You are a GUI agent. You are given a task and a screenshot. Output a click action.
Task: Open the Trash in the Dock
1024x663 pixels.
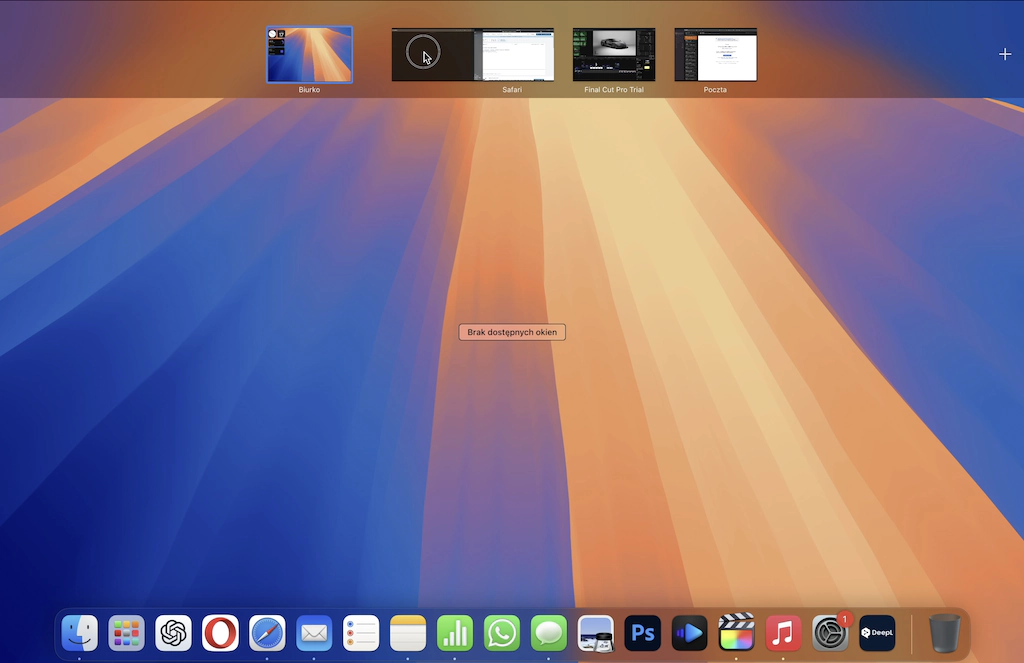pos(945,633)
